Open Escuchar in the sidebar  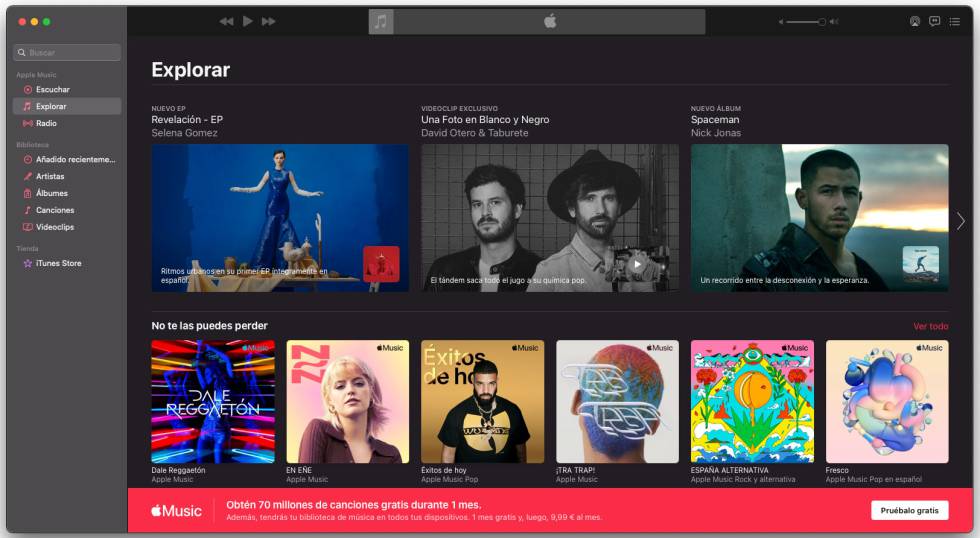pos(67,89)
